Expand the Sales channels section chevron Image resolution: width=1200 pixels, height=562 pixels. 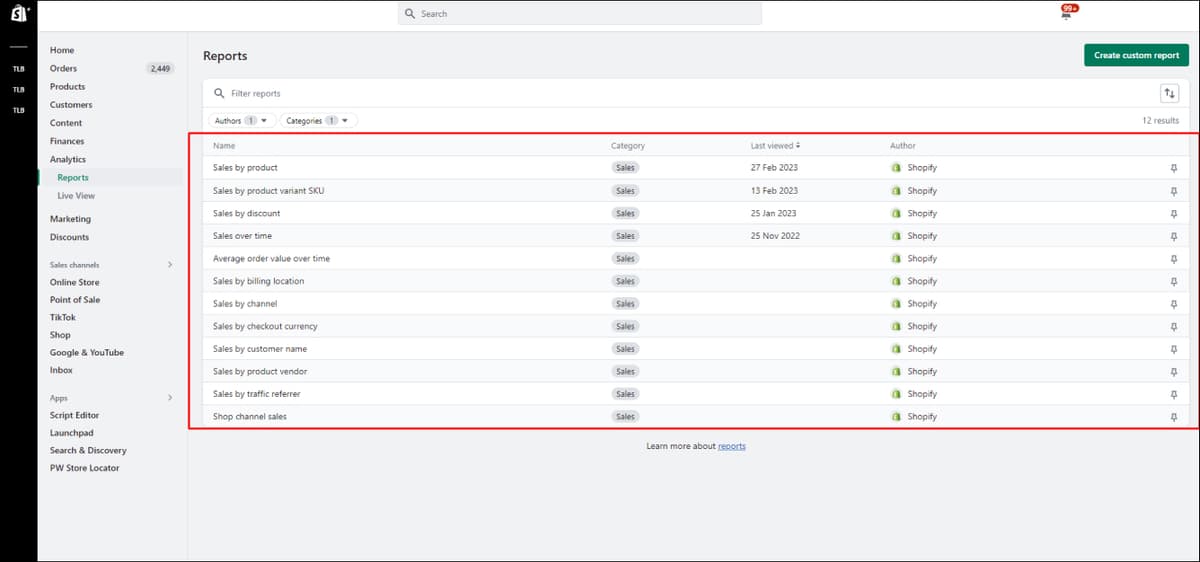pos(170,265)
